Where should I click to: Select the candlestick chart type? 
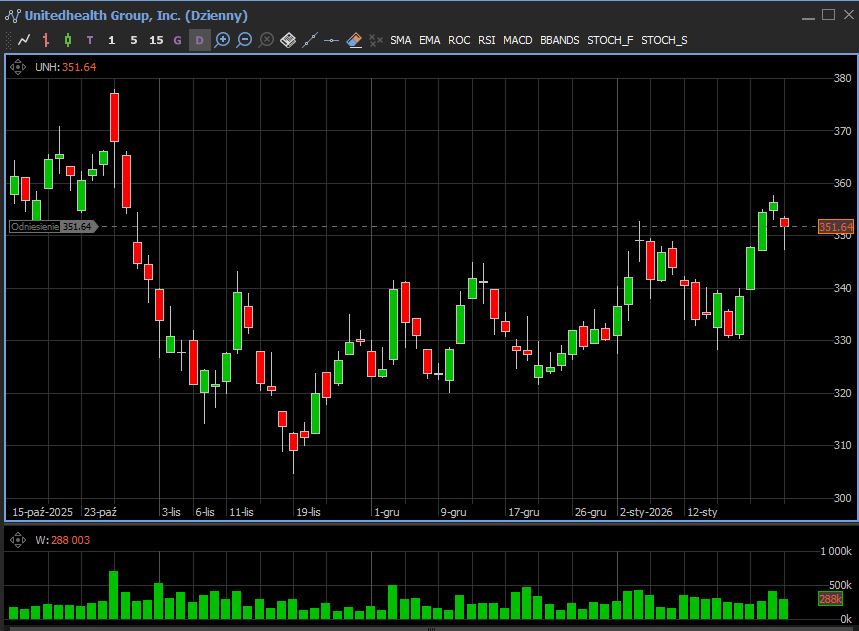[68, 40]
